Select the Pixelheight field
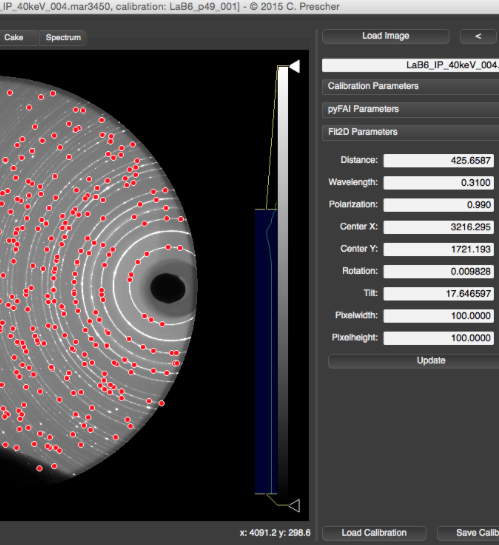This screenshot has height=545, width=499. coord(439,338)
